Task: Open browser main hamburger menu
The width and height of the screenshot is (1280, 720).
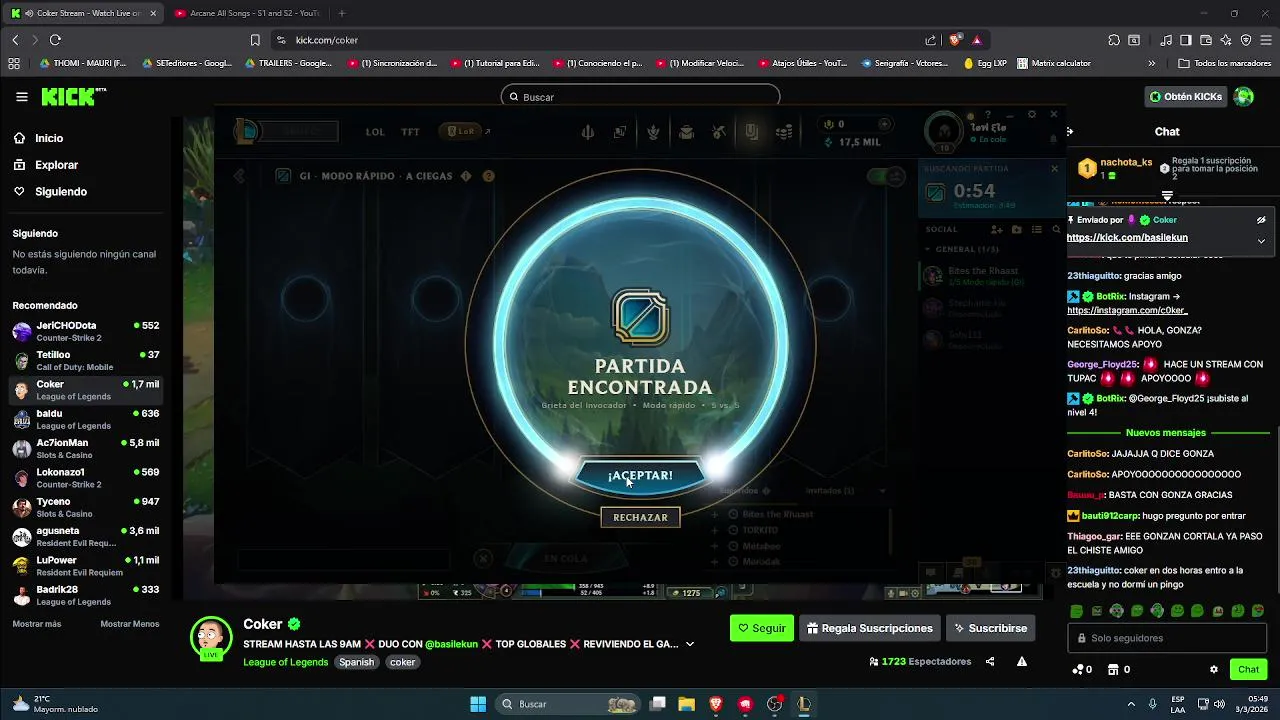Action: pos(1265,40)
